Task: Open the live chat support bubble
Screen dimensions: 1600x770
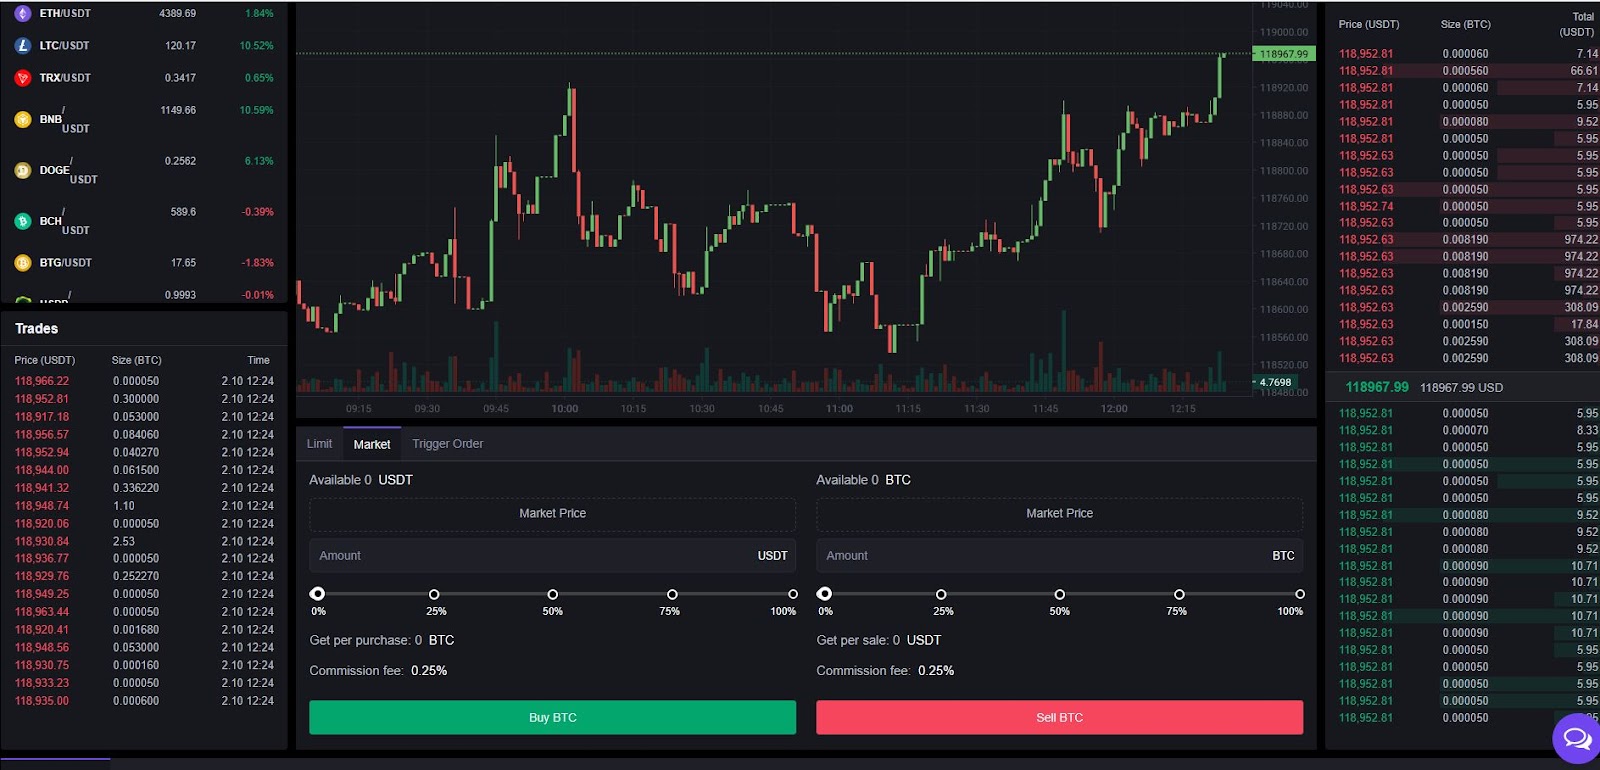Action: point(1576,739)
